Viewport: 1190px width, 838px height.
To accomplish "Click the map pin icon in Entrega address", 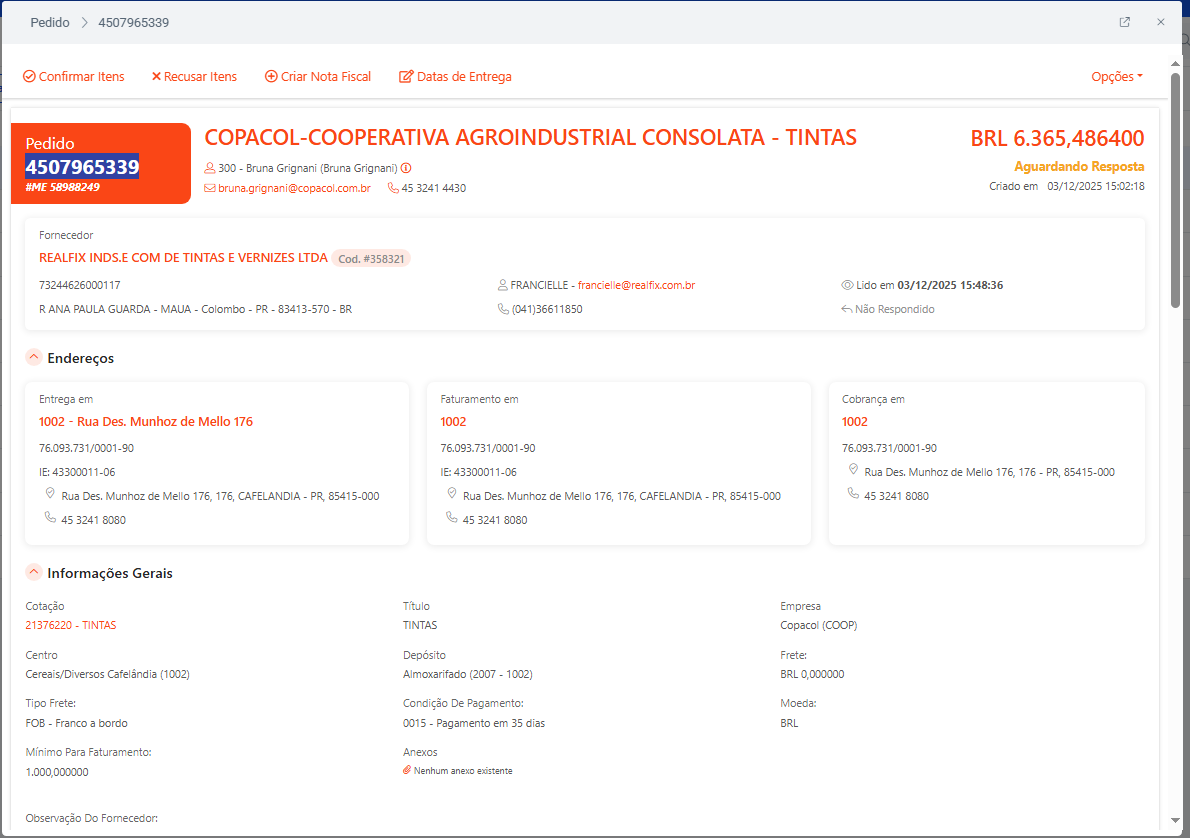I will click(50, 495).
